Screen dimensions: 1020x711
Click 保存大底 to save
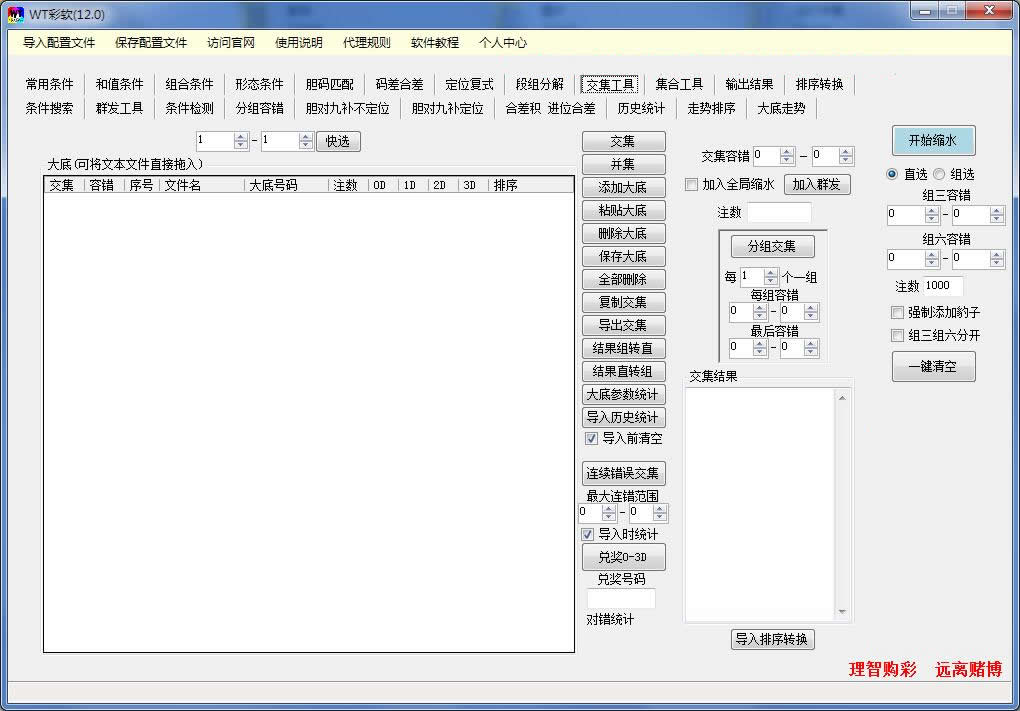point(623,256)
